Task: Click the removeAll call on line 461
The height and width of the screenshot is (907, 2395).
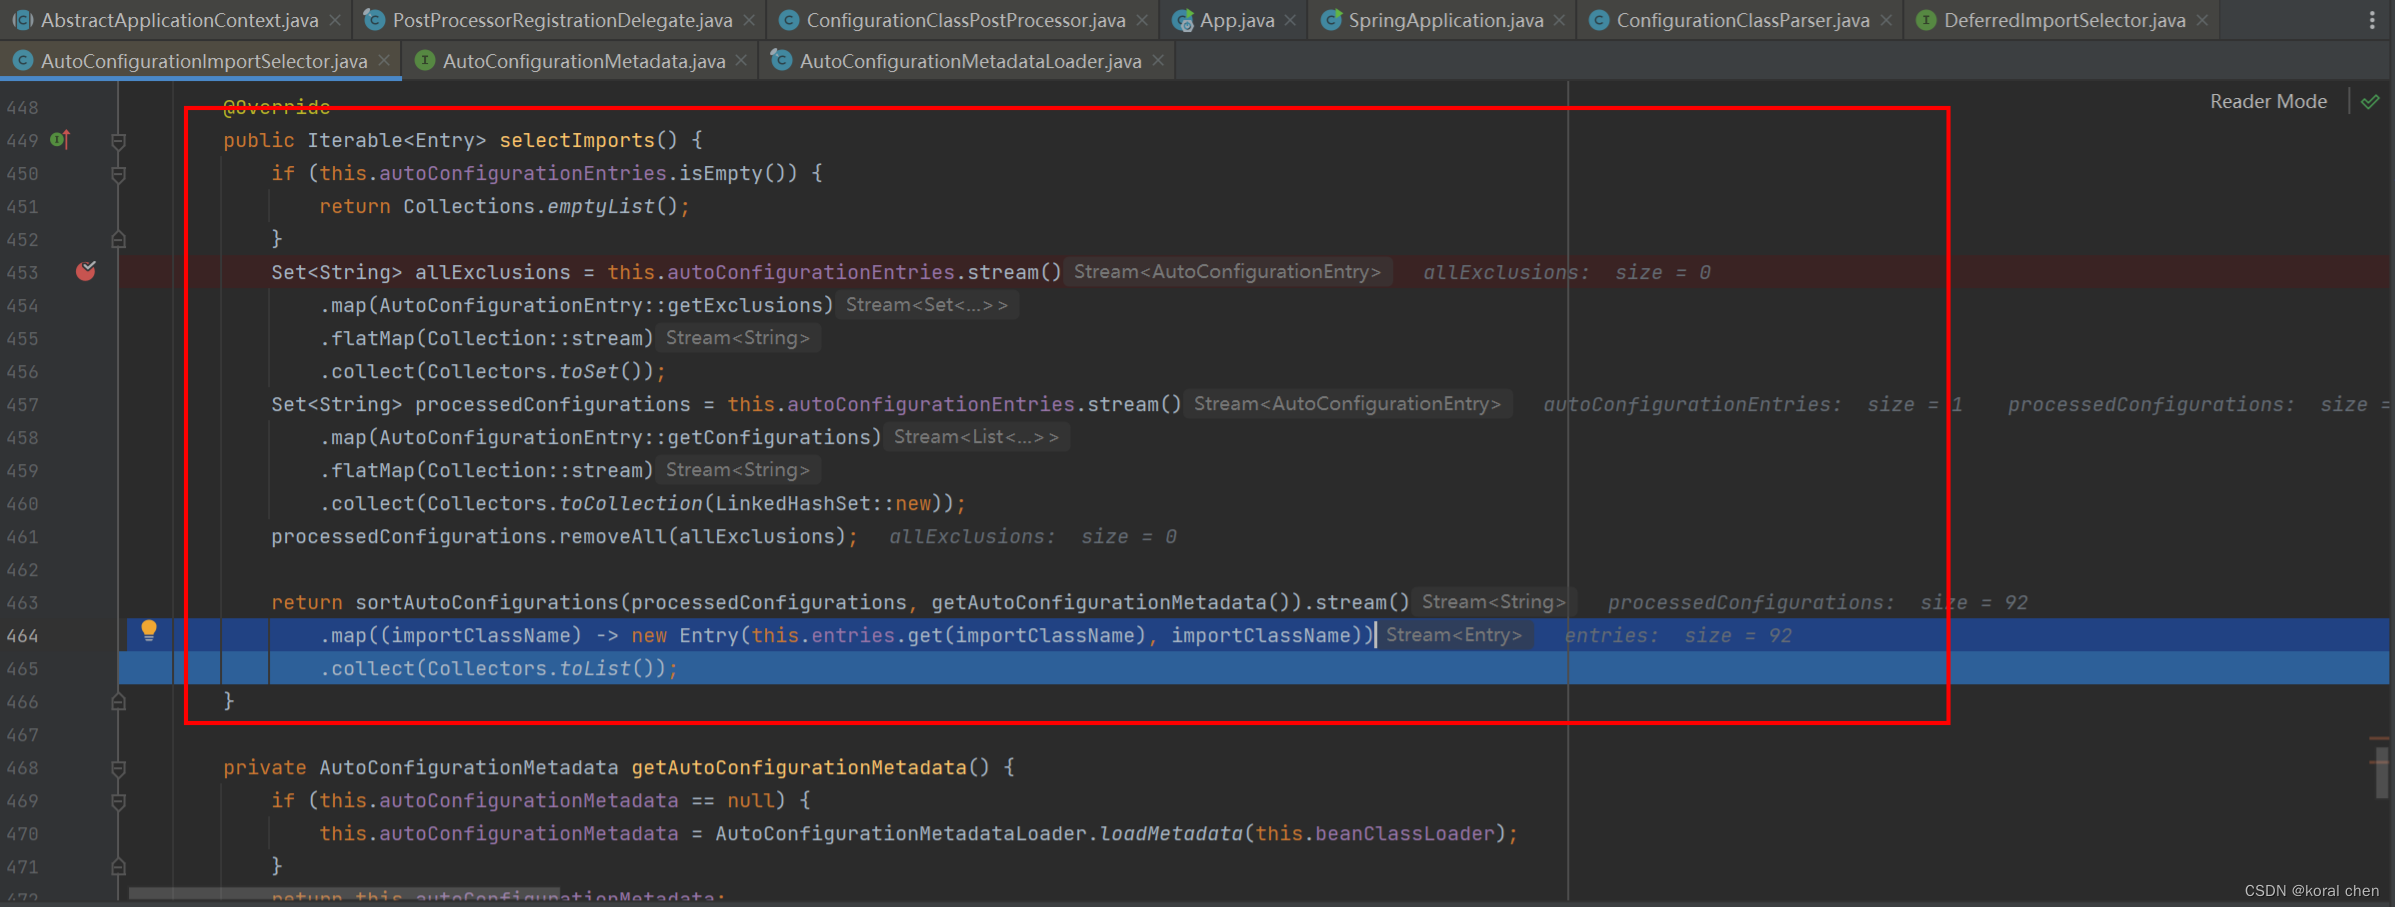Action: (613, 536)
